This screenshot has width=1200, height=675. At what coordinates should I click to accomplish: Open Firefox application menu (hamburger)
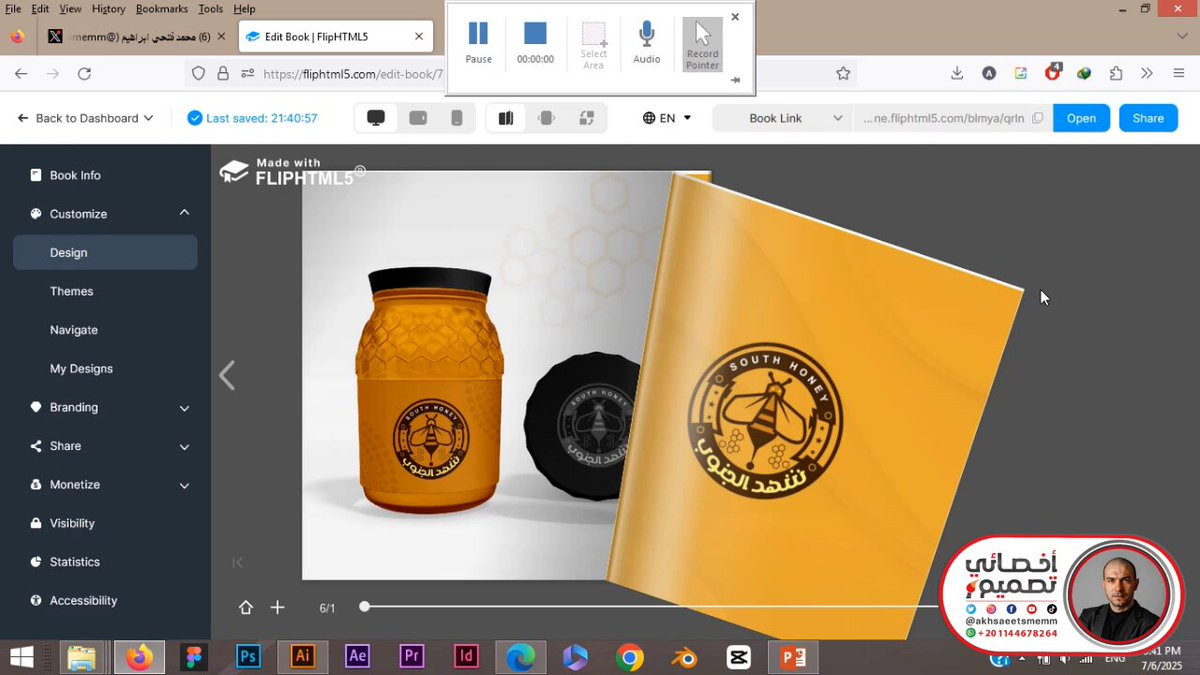click(1177, 73)
